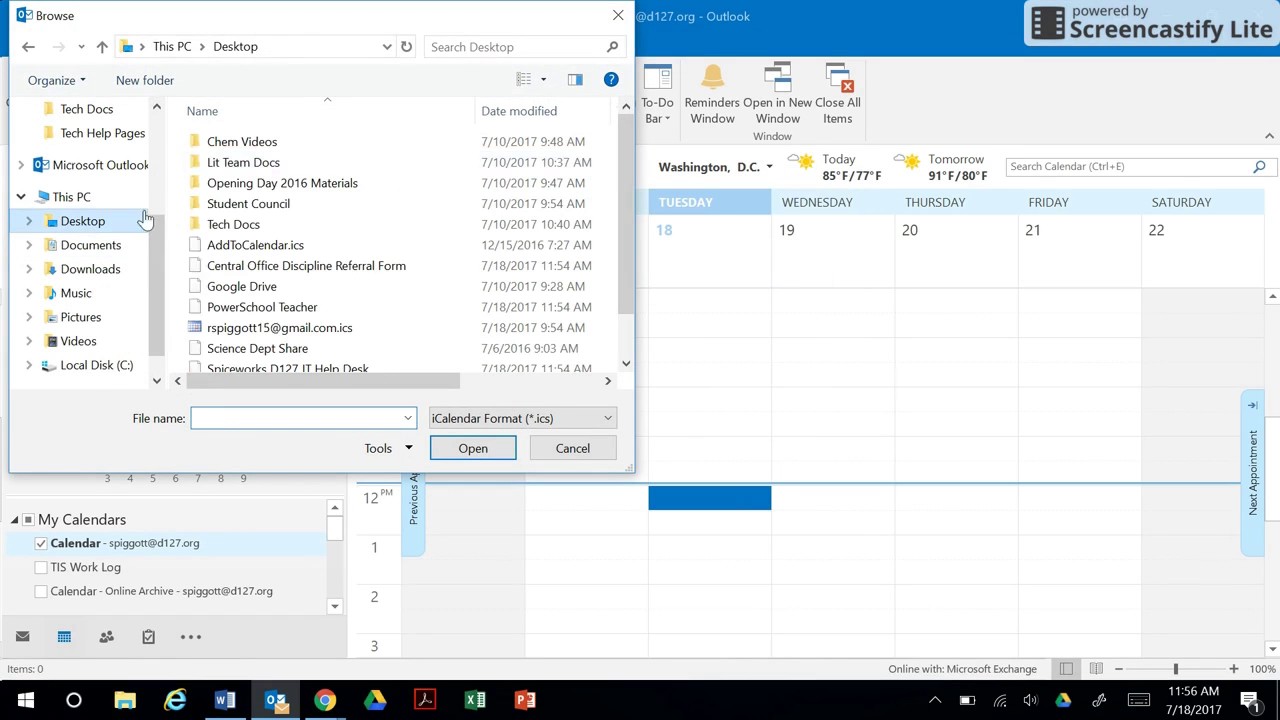Click the File name input field

[x=303, y=418]
